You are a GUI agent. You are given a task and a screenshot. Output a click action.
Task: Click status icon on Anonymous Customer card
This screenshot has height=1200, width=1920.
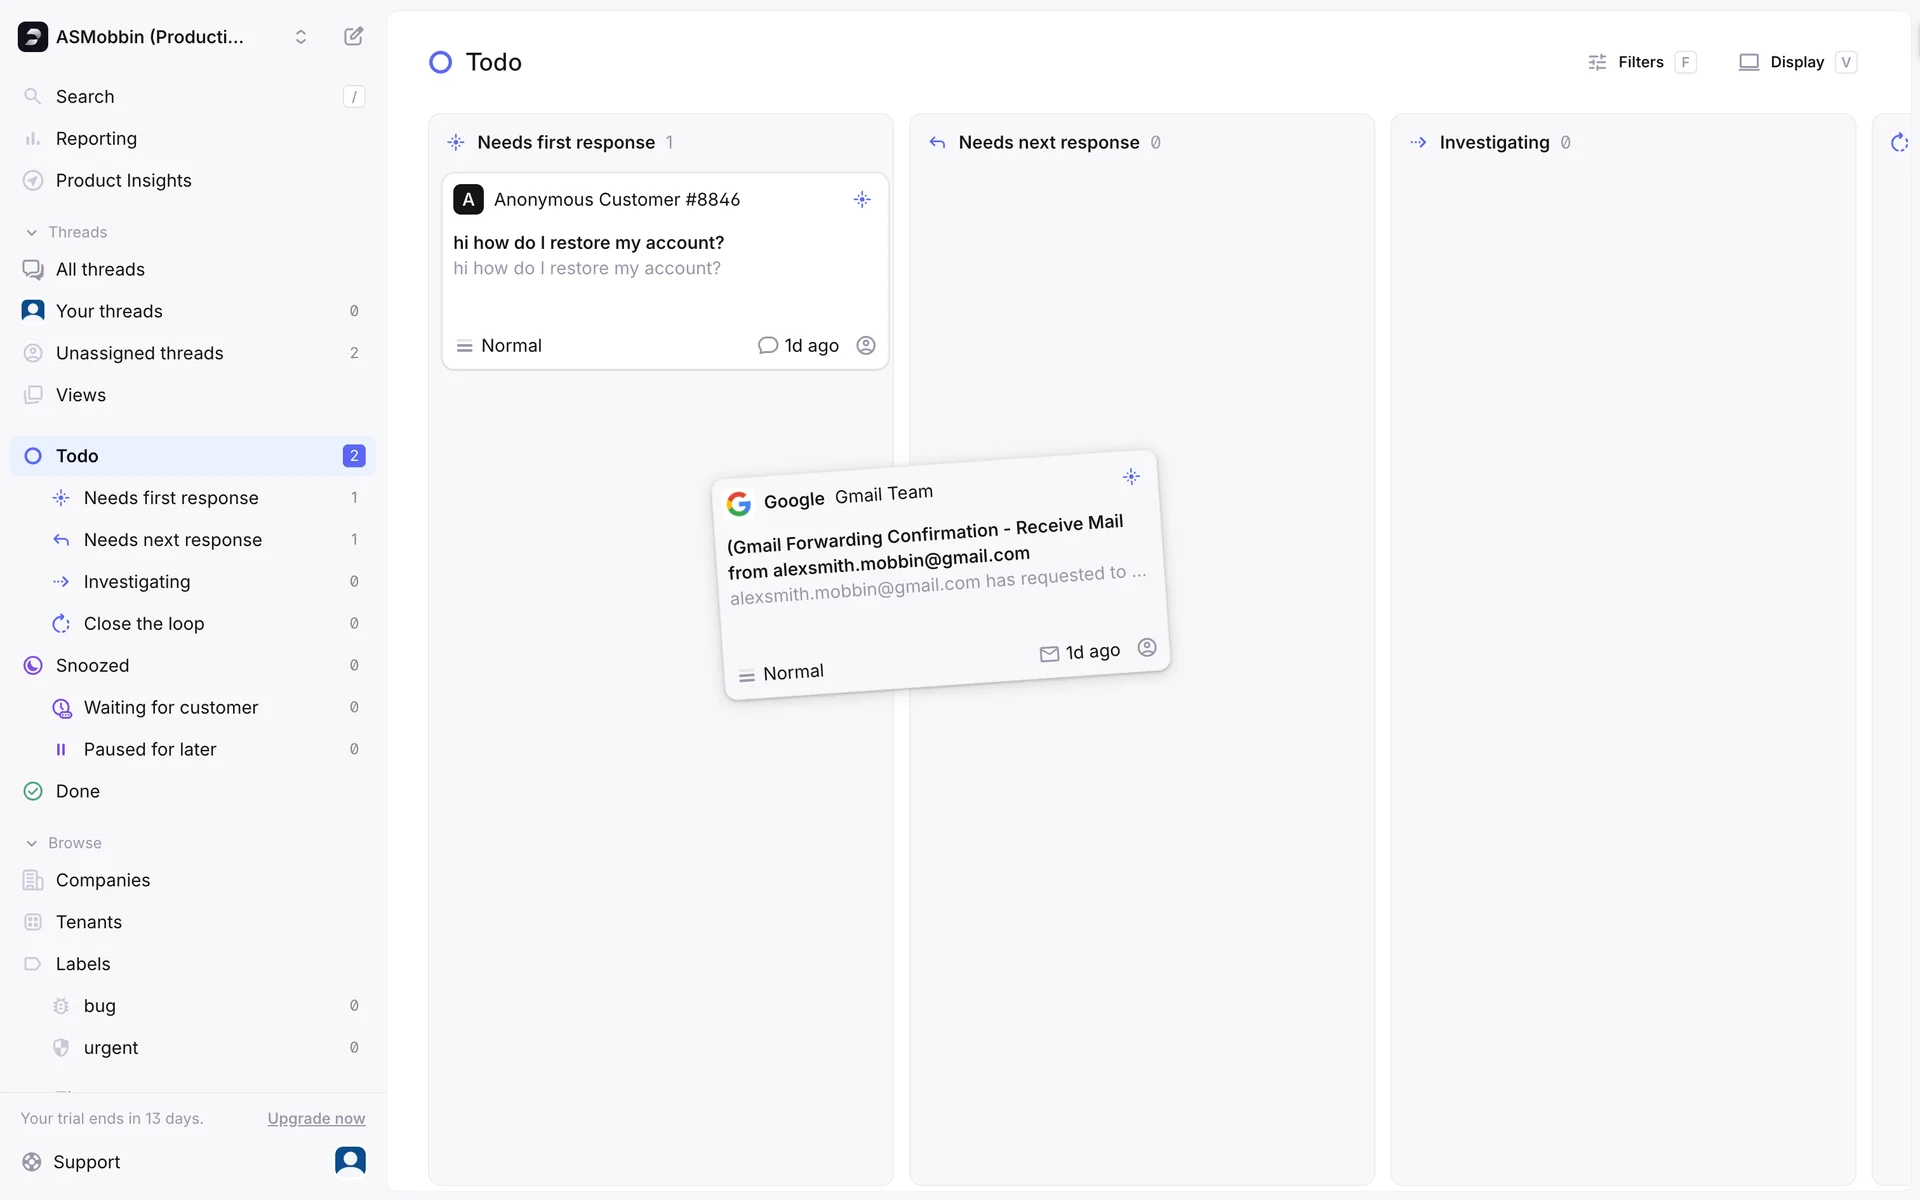tap(862, 200)
